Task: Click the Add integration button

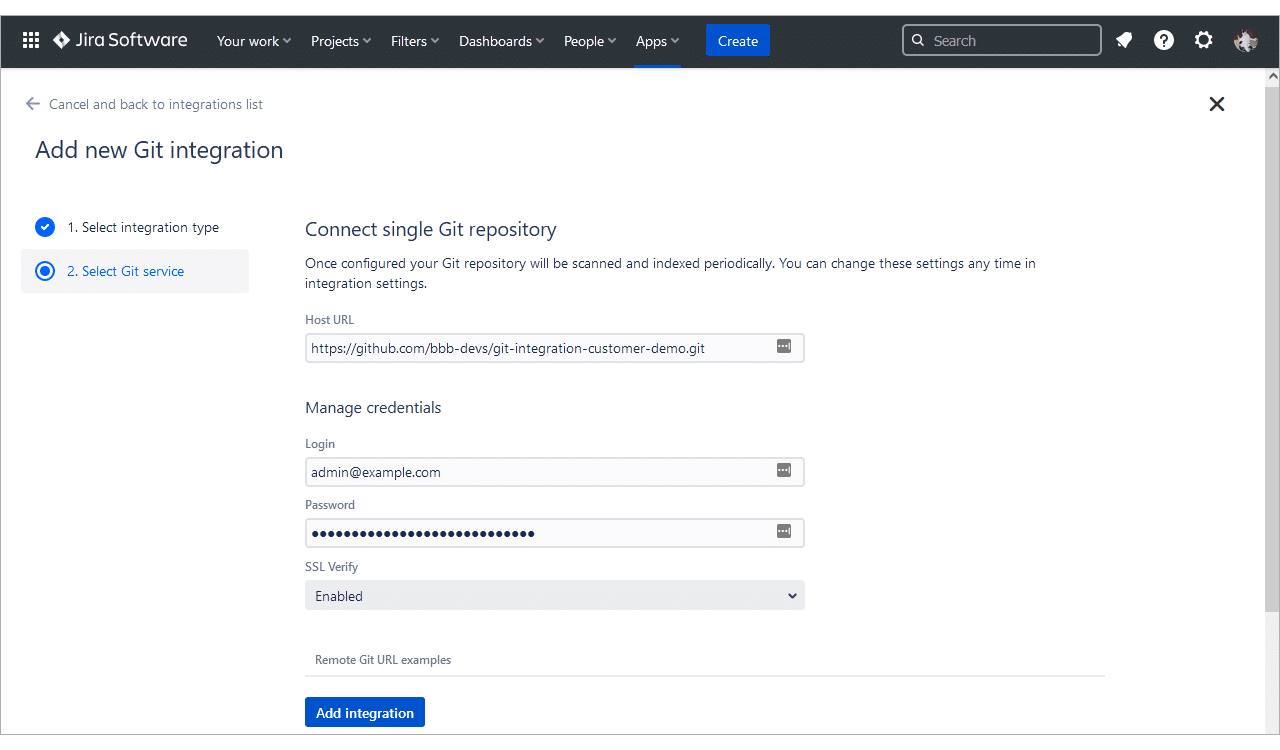Action: [365, 713]
